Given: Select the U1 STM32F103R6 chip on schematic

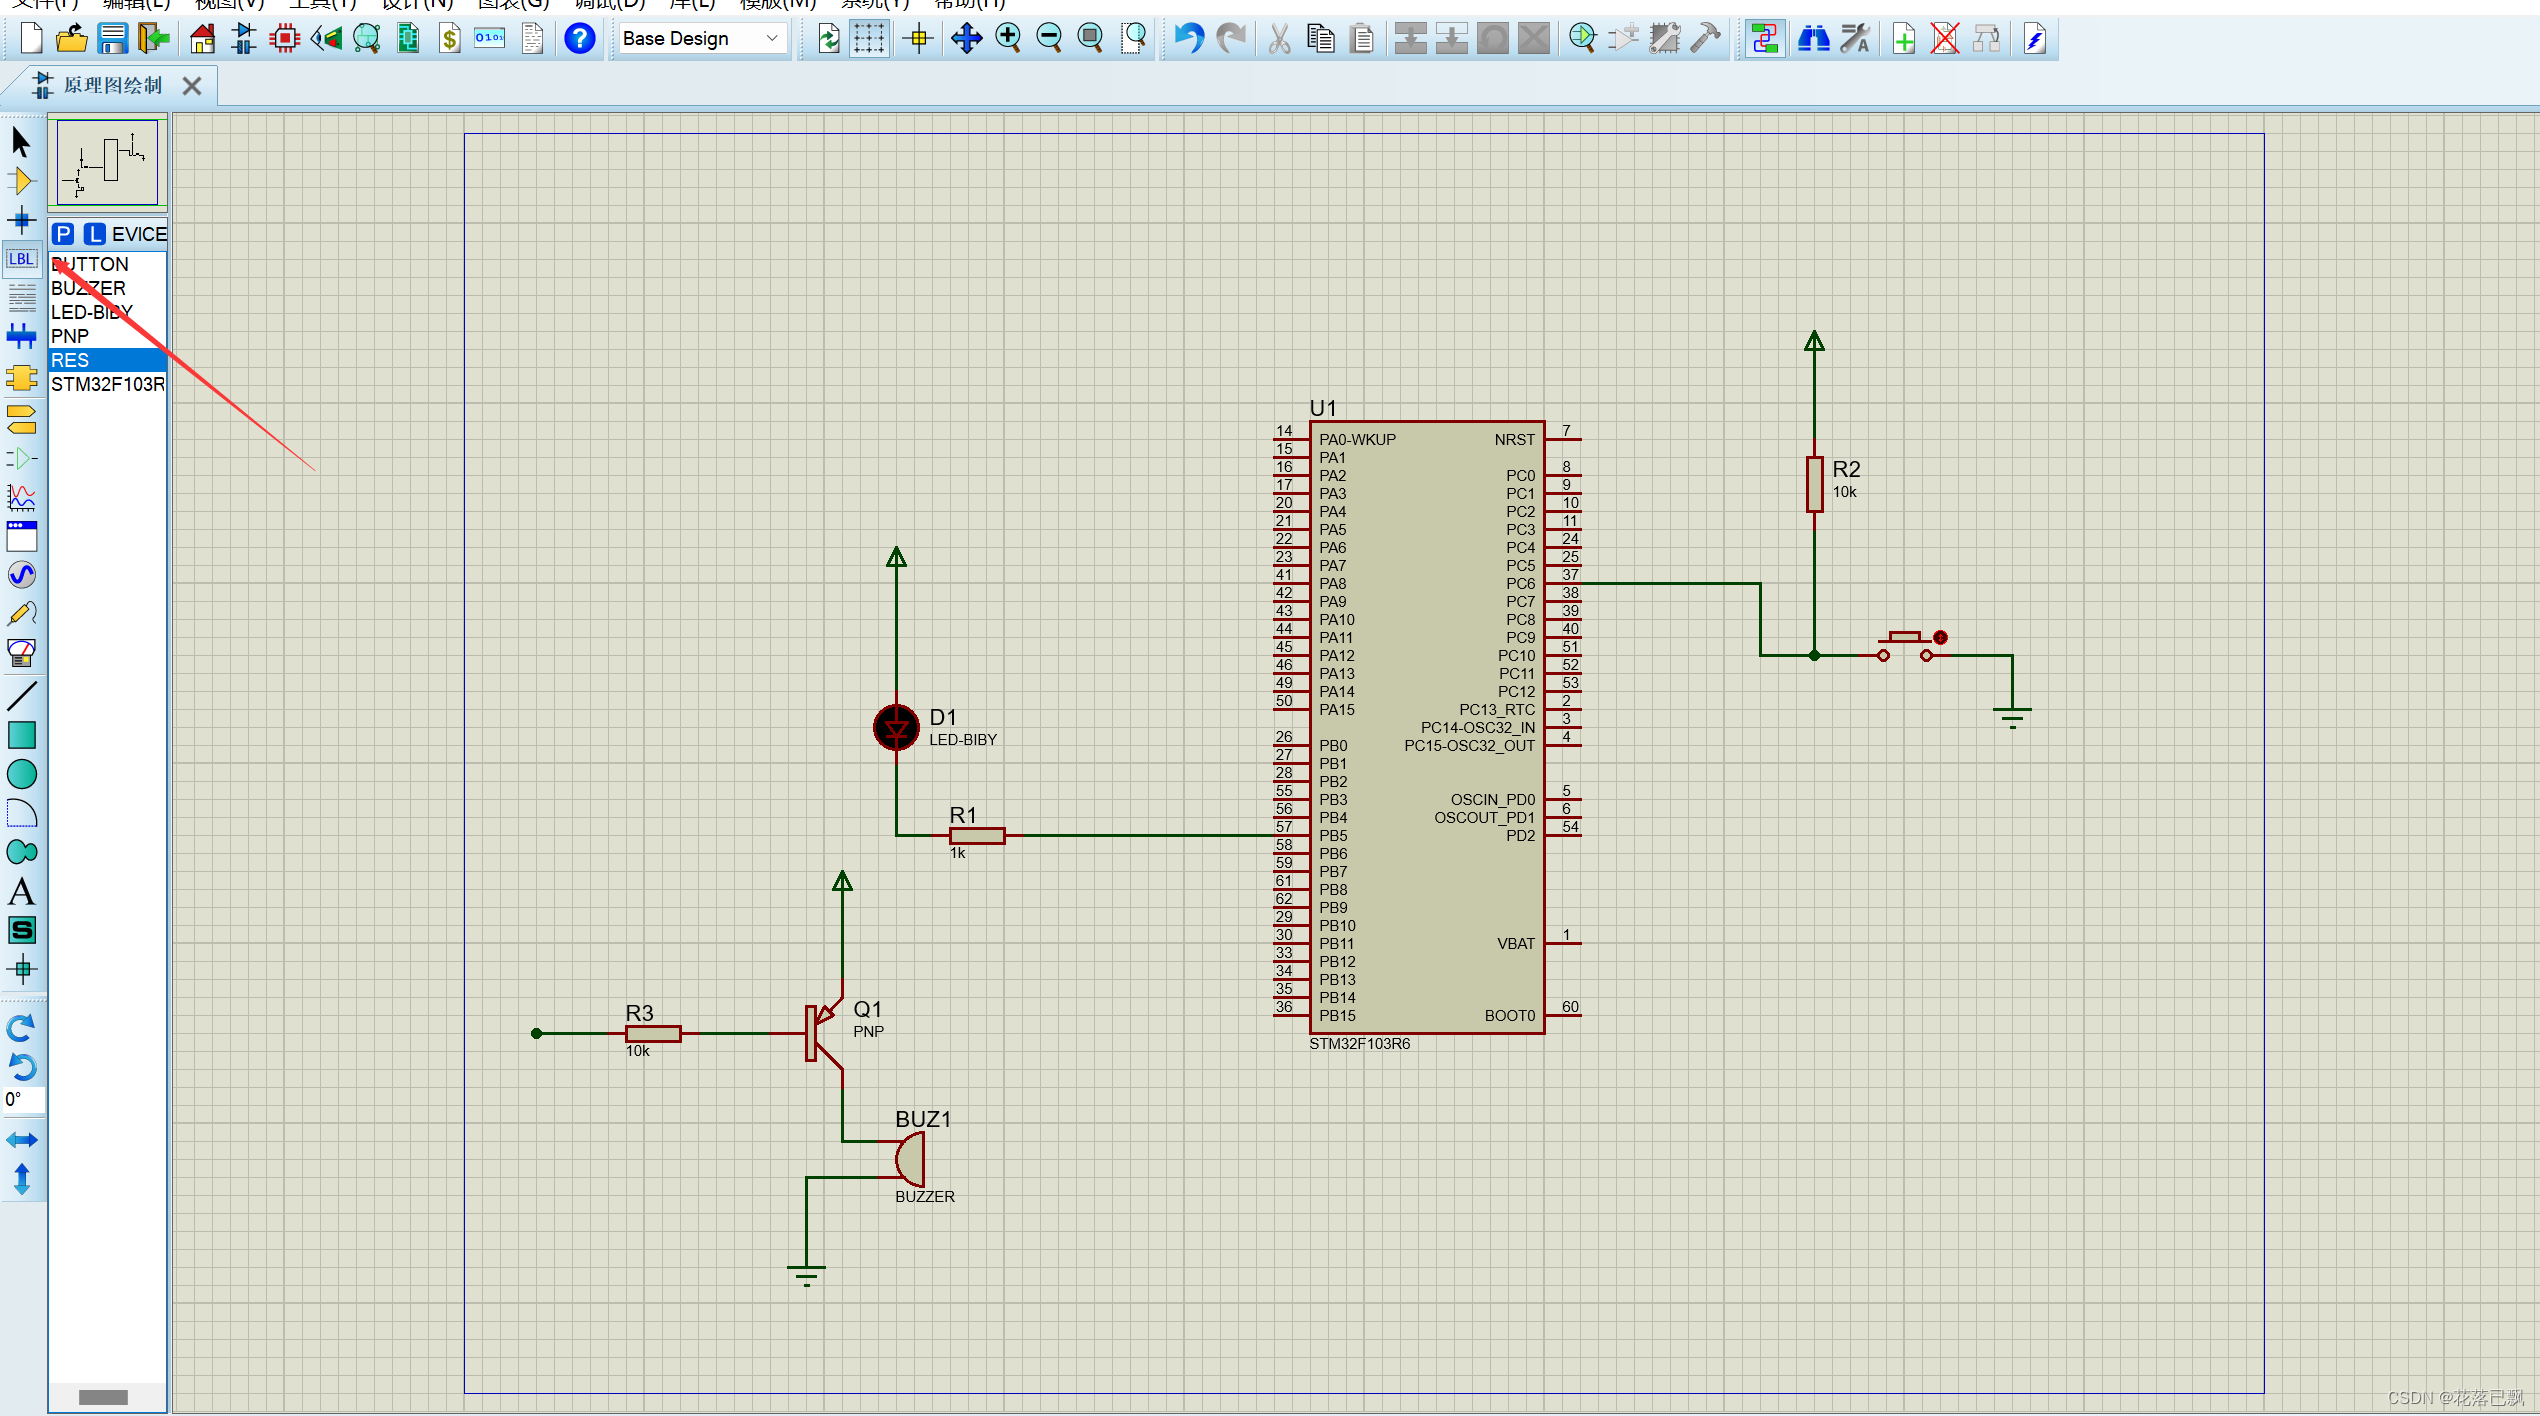Looking at the screenshot, I should coord(1426,727).
